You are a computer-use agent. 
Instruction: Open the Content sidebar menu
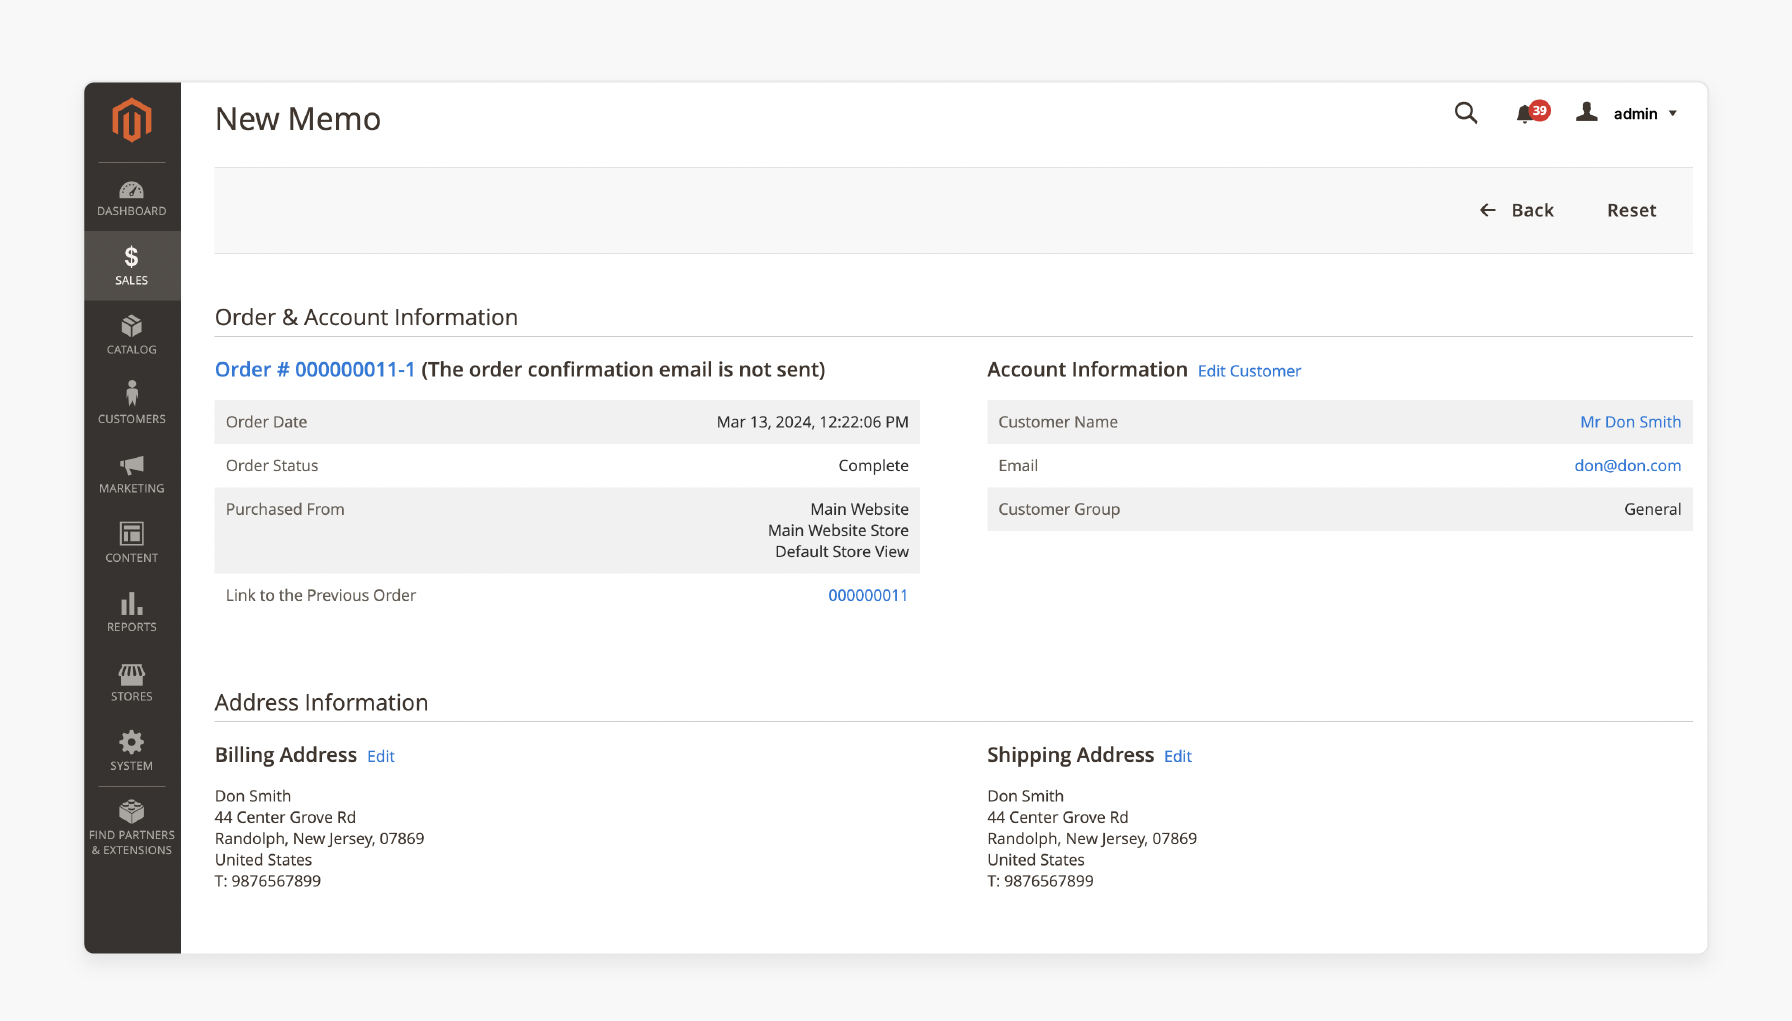tap(132, 543)
